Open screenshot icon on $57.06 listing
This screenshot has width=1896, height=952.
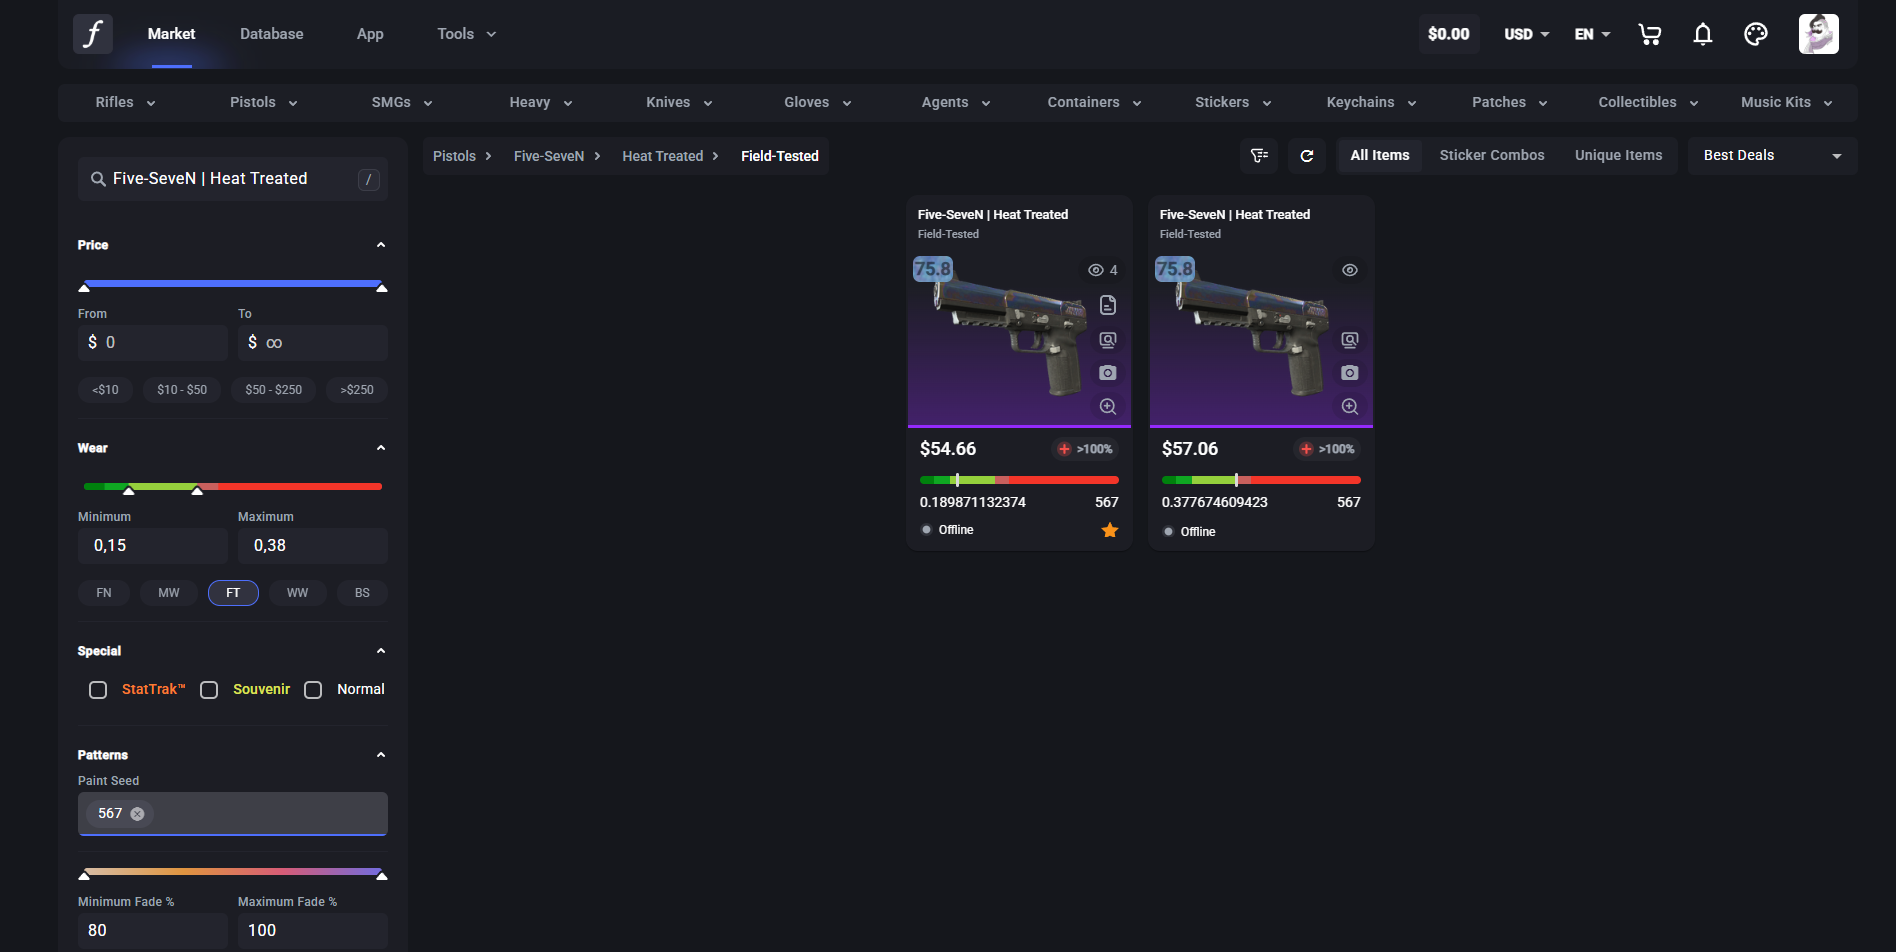pos(1350,373)
